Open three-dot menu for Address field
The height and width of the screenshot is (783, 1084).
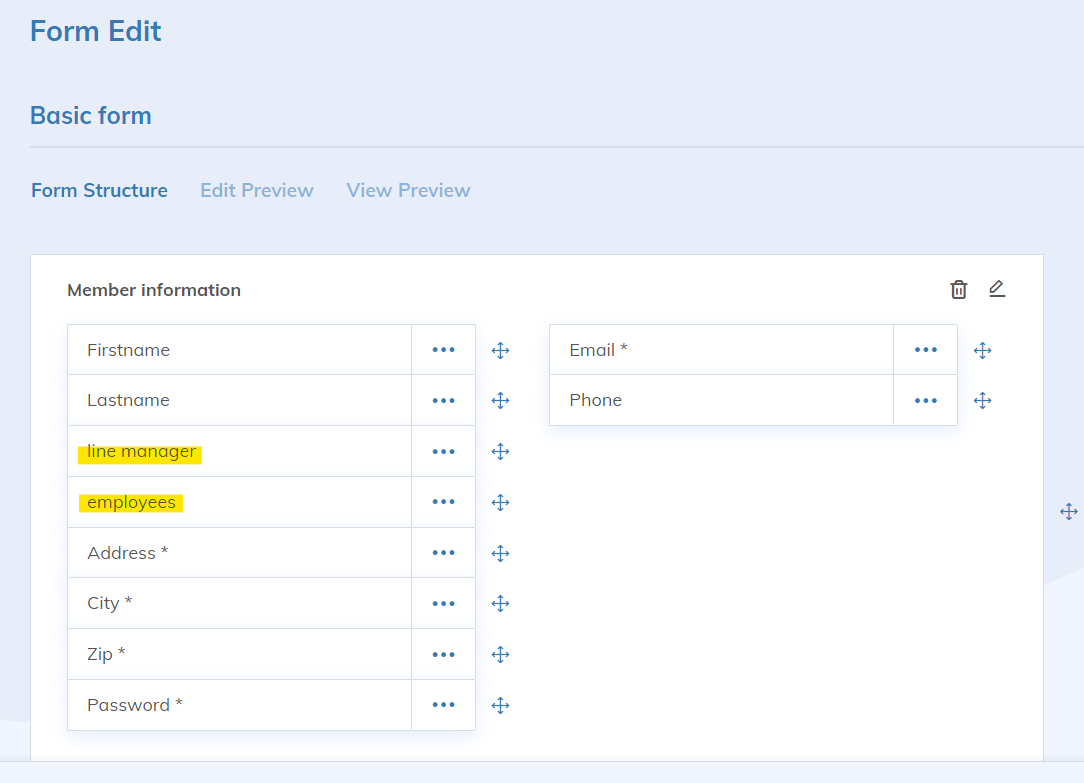click(443, 553)
